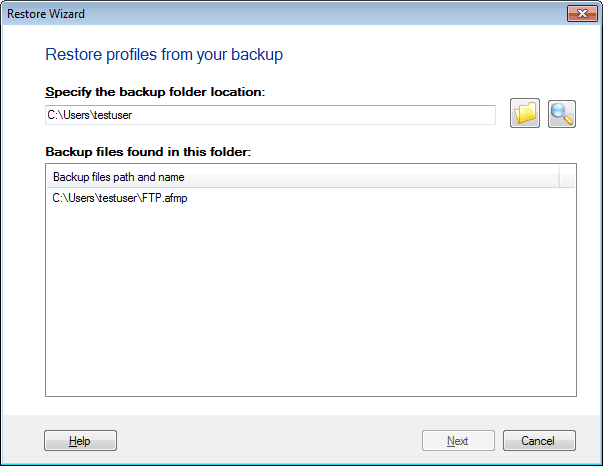Cancel the Restore Wizard

pyautogui.click(x=539, y=441)
